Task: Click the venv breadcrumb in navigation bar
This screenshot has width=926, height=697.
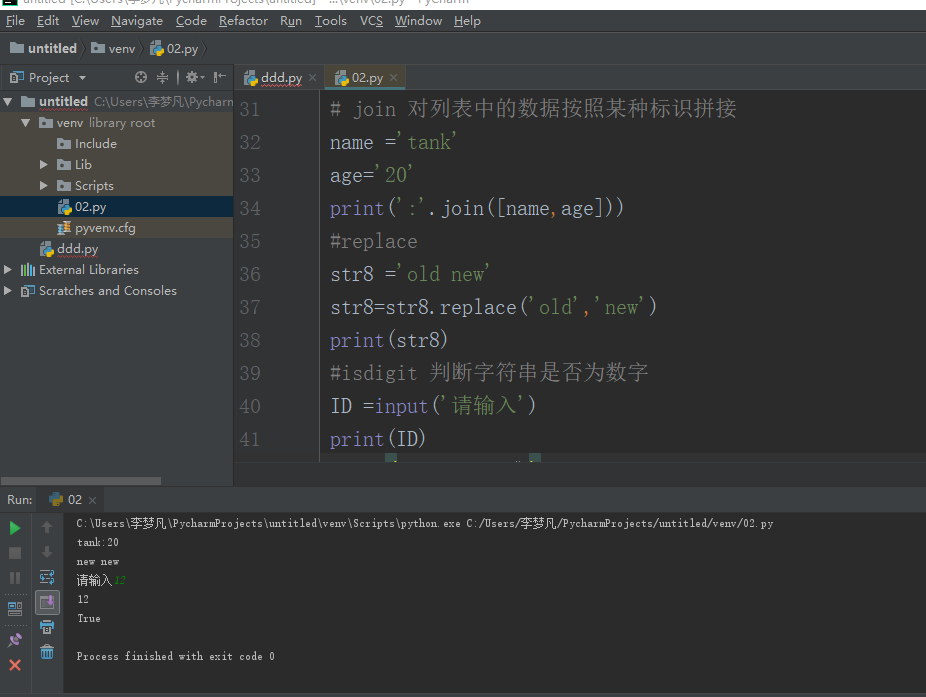Action: [121, 48]
